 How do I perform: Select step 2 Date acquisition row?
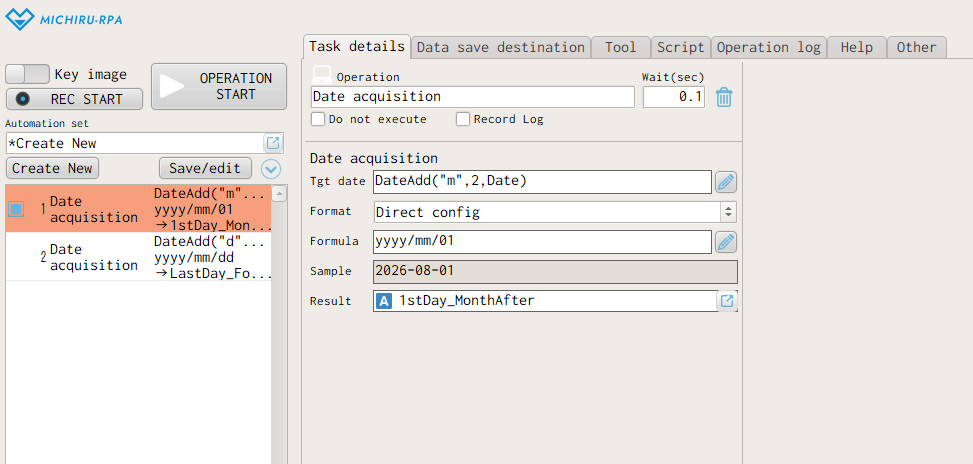[x=138, y=257]
